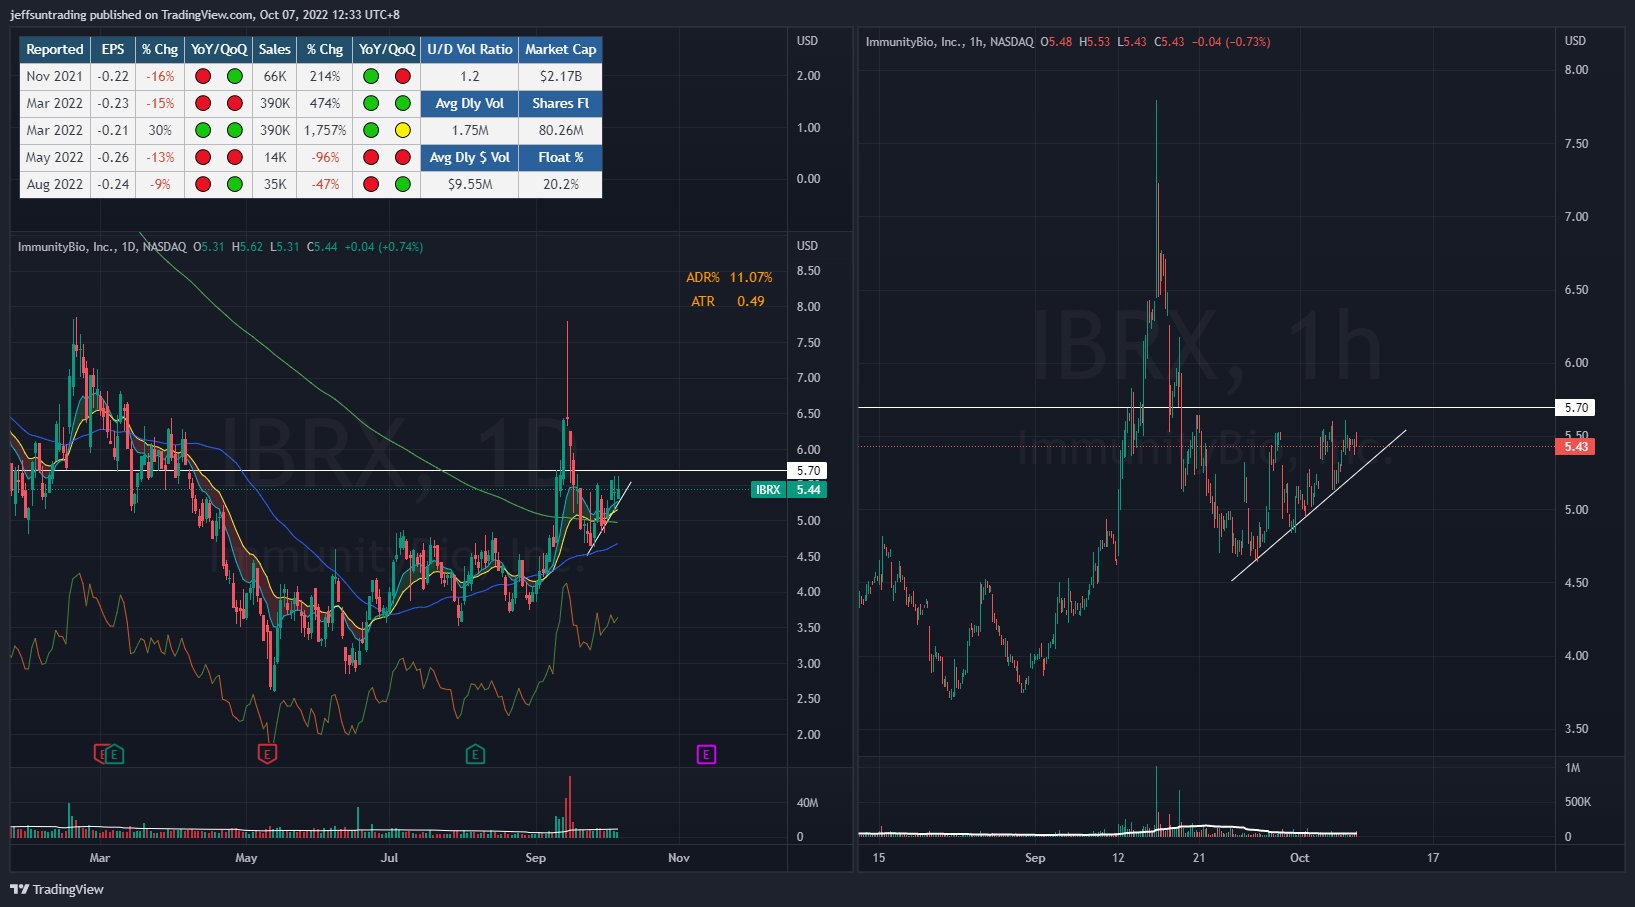1635x907 pixels.
Task: Click the 'Shares Fl' label cell
Action: 561,103
